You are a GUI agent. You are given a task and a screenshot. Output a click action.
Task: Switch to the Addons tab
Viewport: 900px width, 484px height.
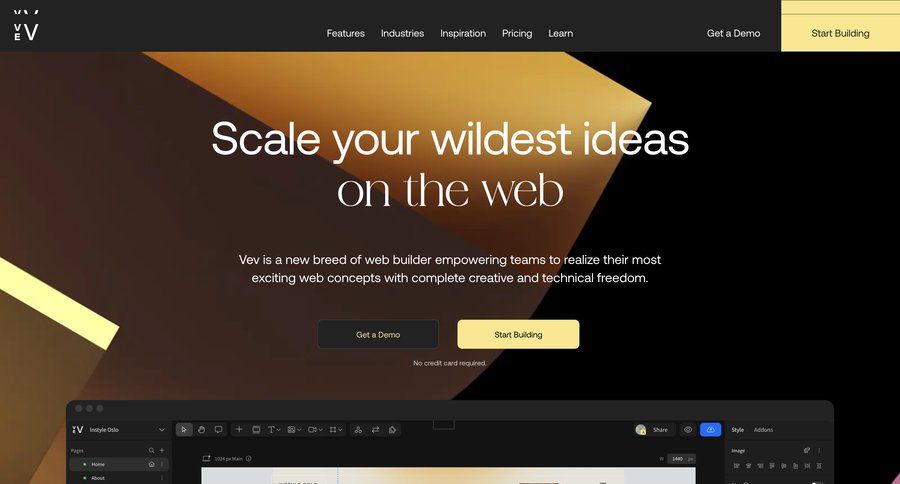763,430
